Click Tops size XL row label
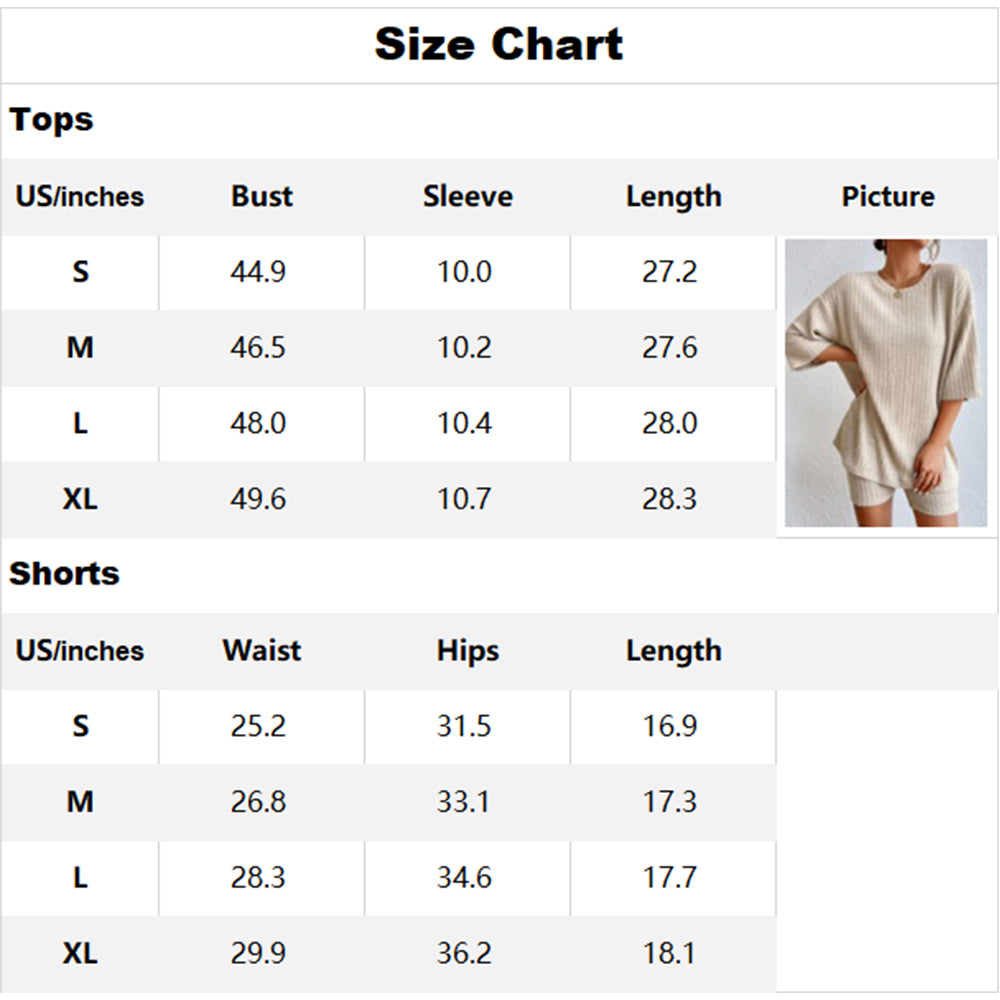This screenshot has width=1000, height=1000. coord(80,499)
